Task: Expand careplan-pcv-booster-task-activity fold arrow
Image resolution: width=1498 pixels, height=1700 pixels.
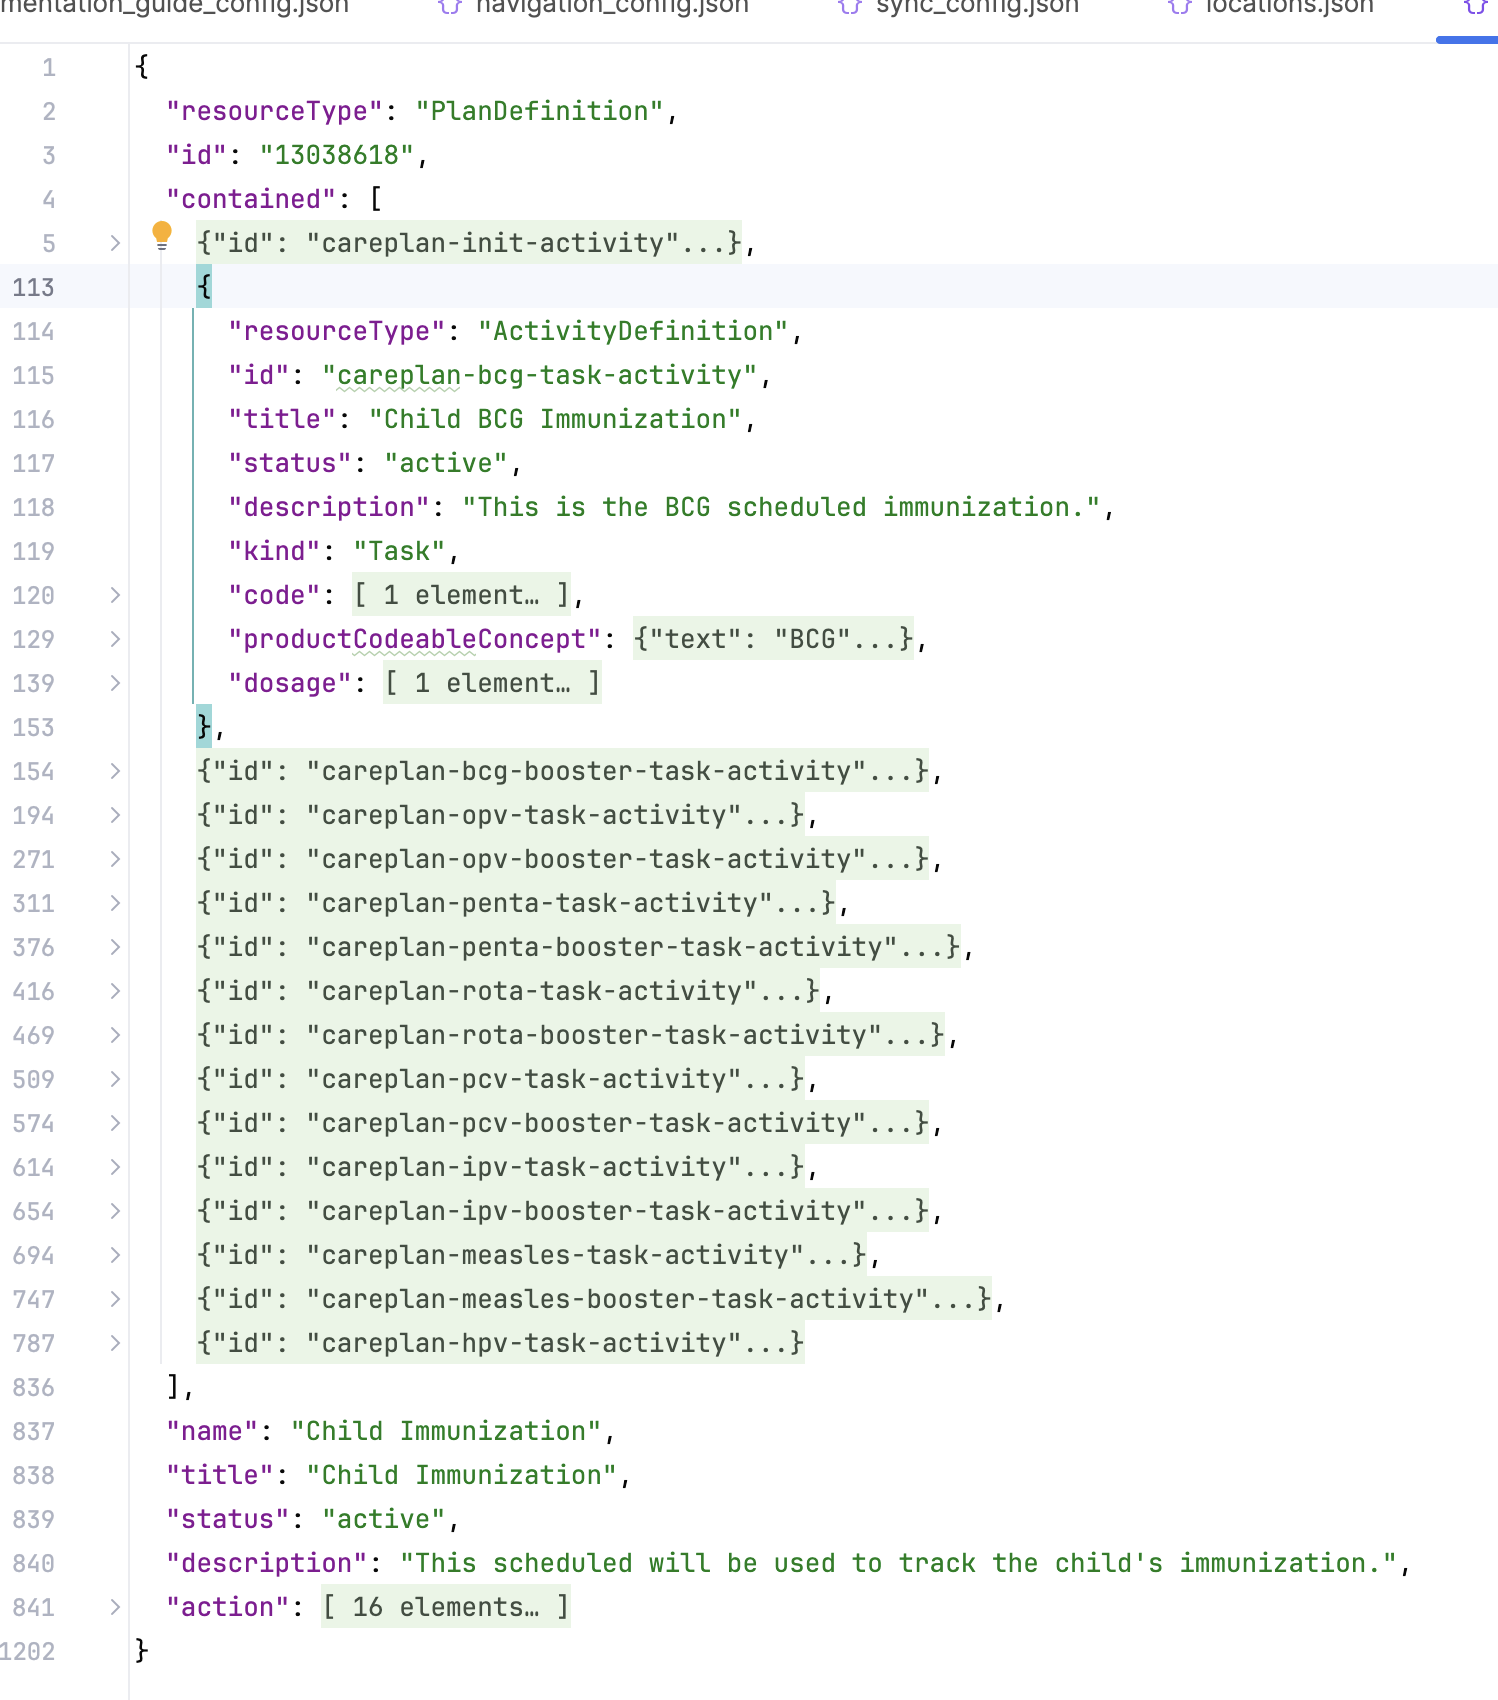Action: point(115,1123)
